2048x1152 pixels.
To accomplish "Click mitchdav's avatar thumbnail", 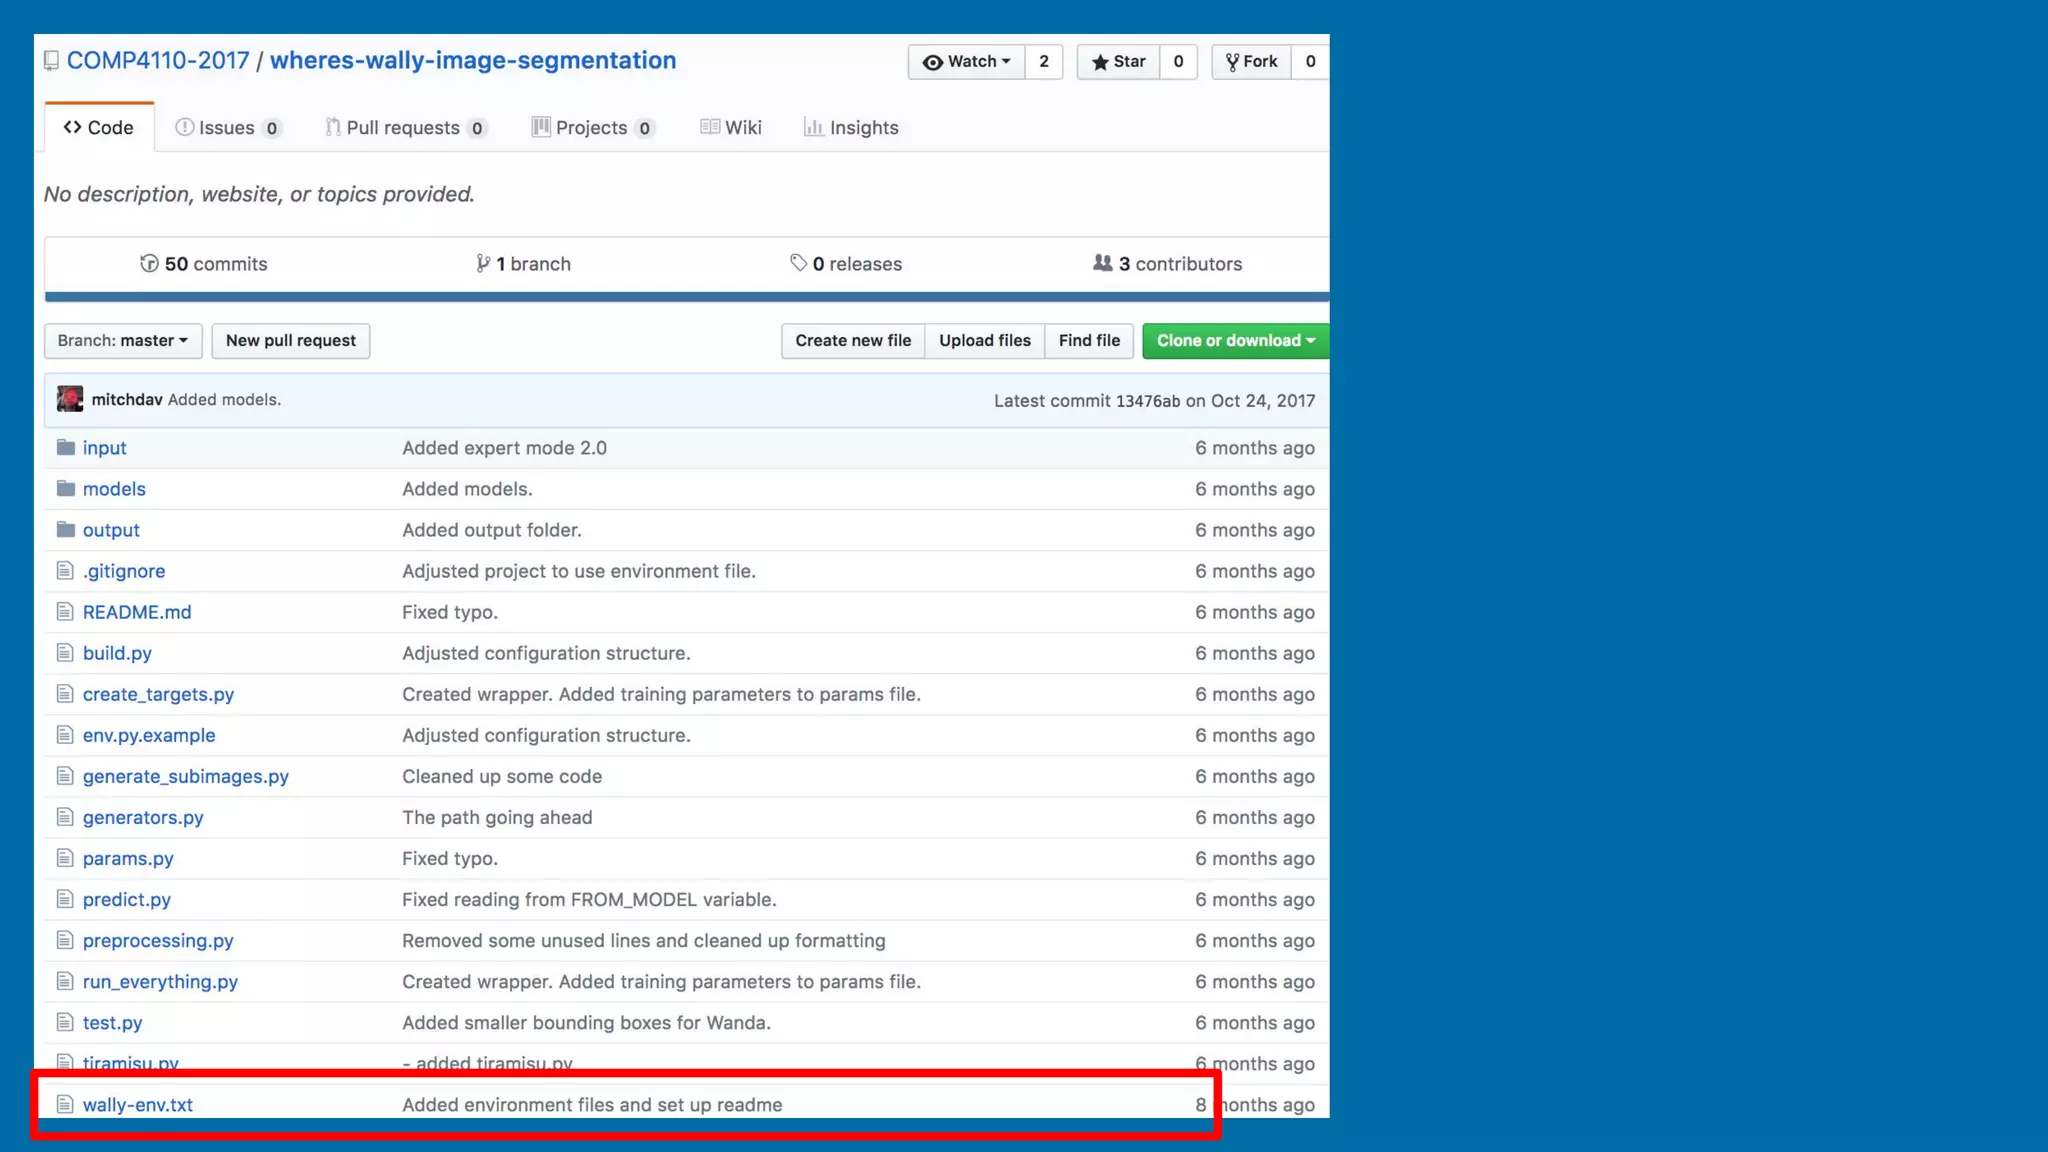I will (70, 399).
